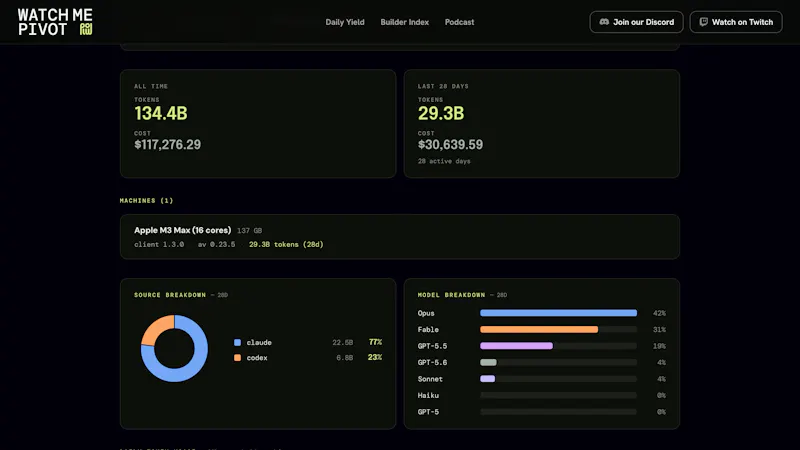800x450 pixels.
Task: Click the Machines (1) heading
Action: (x=146, y=201)
